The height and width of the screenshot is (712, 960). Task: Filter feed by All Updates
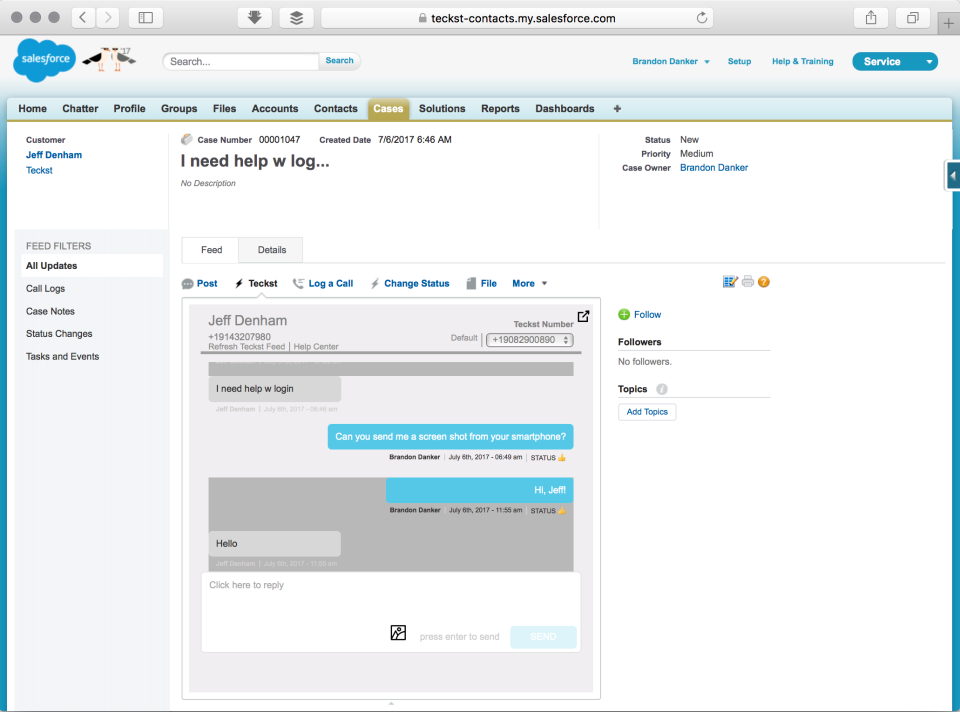(x=91, y=266)
